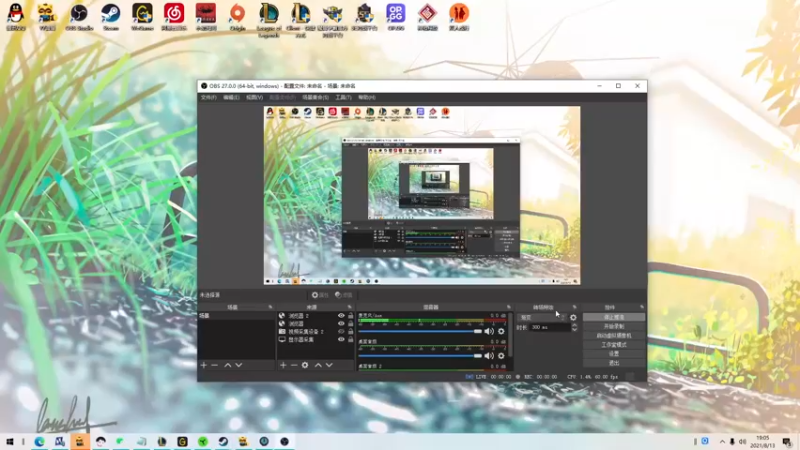Toggle visibility of second Browser source
The width and height of the screenshot is (800, 450).
(341, 323)
